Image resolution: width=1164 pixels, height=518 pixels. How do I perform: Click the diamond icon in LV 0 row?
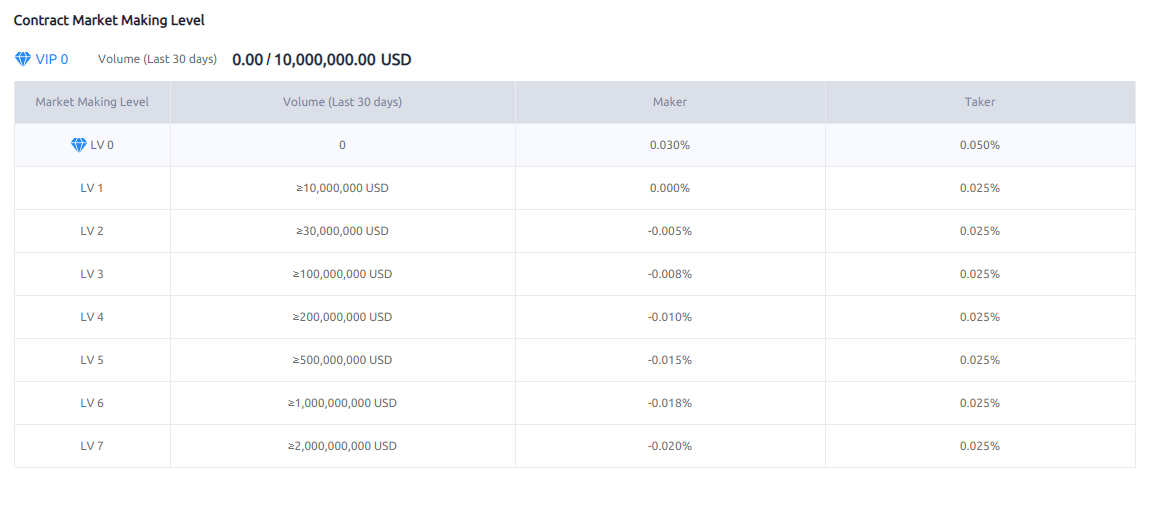coord(79,145)
